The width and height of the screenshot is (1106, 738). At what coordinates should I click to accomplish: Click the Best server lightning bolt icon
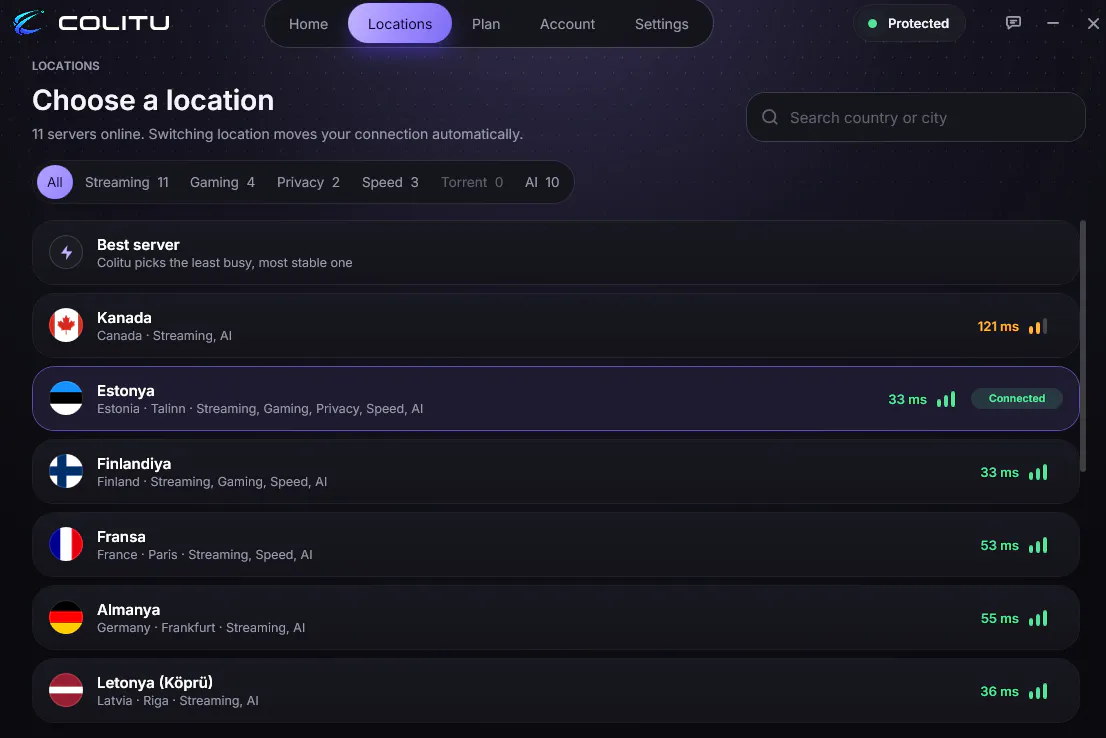coord(66,253)
